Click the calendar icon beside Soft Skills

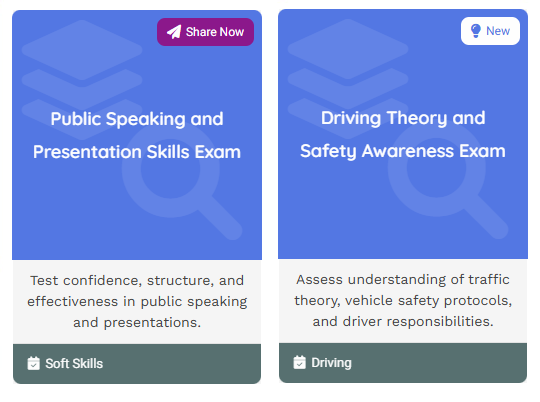(33, 363)
